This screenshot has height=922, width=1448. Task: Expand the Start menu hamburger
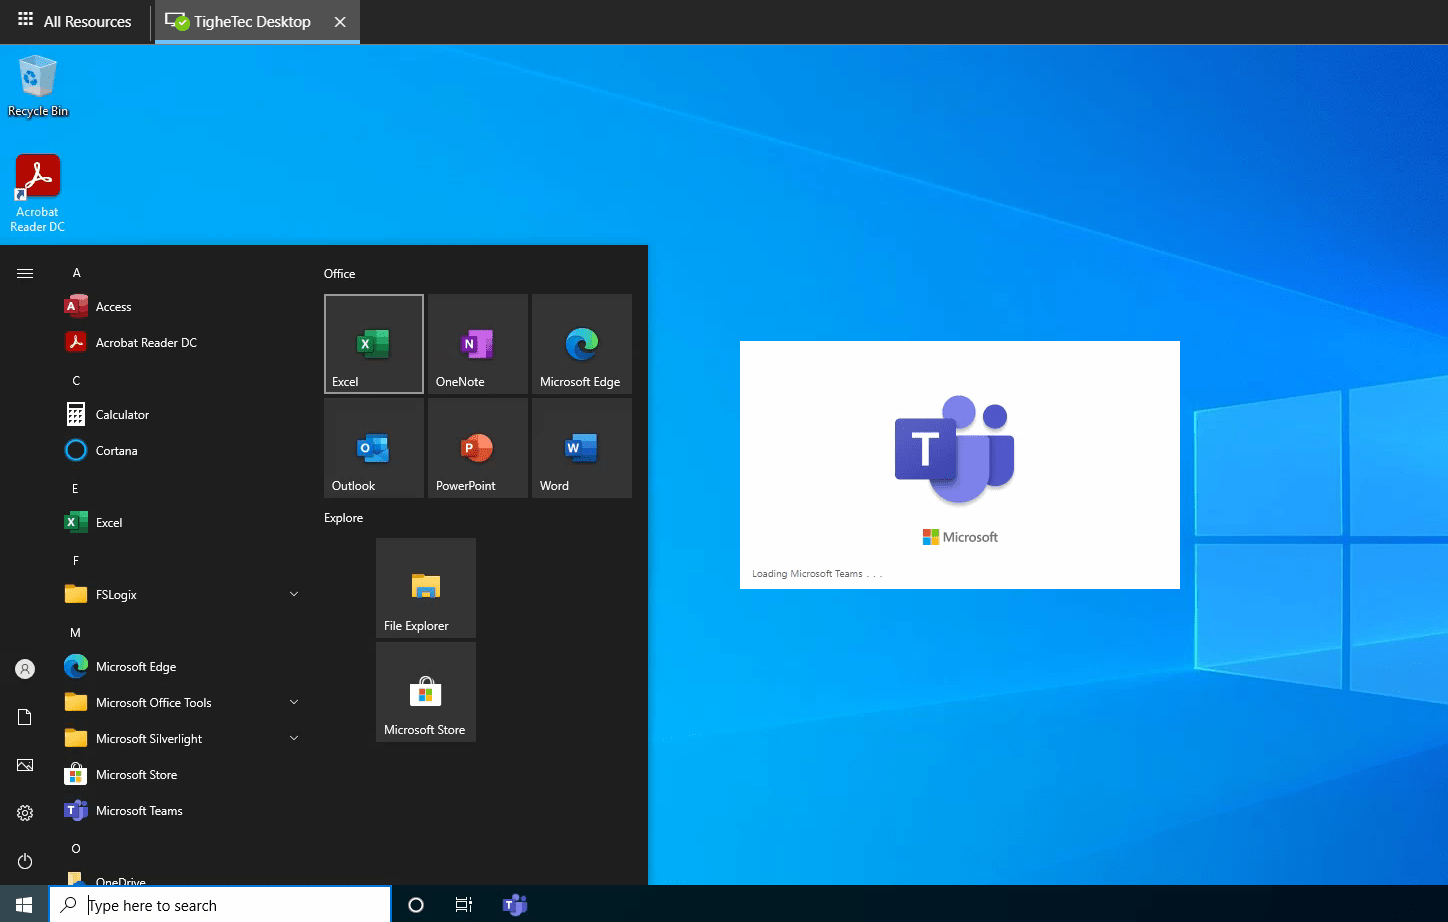click(x=25, y=273)
